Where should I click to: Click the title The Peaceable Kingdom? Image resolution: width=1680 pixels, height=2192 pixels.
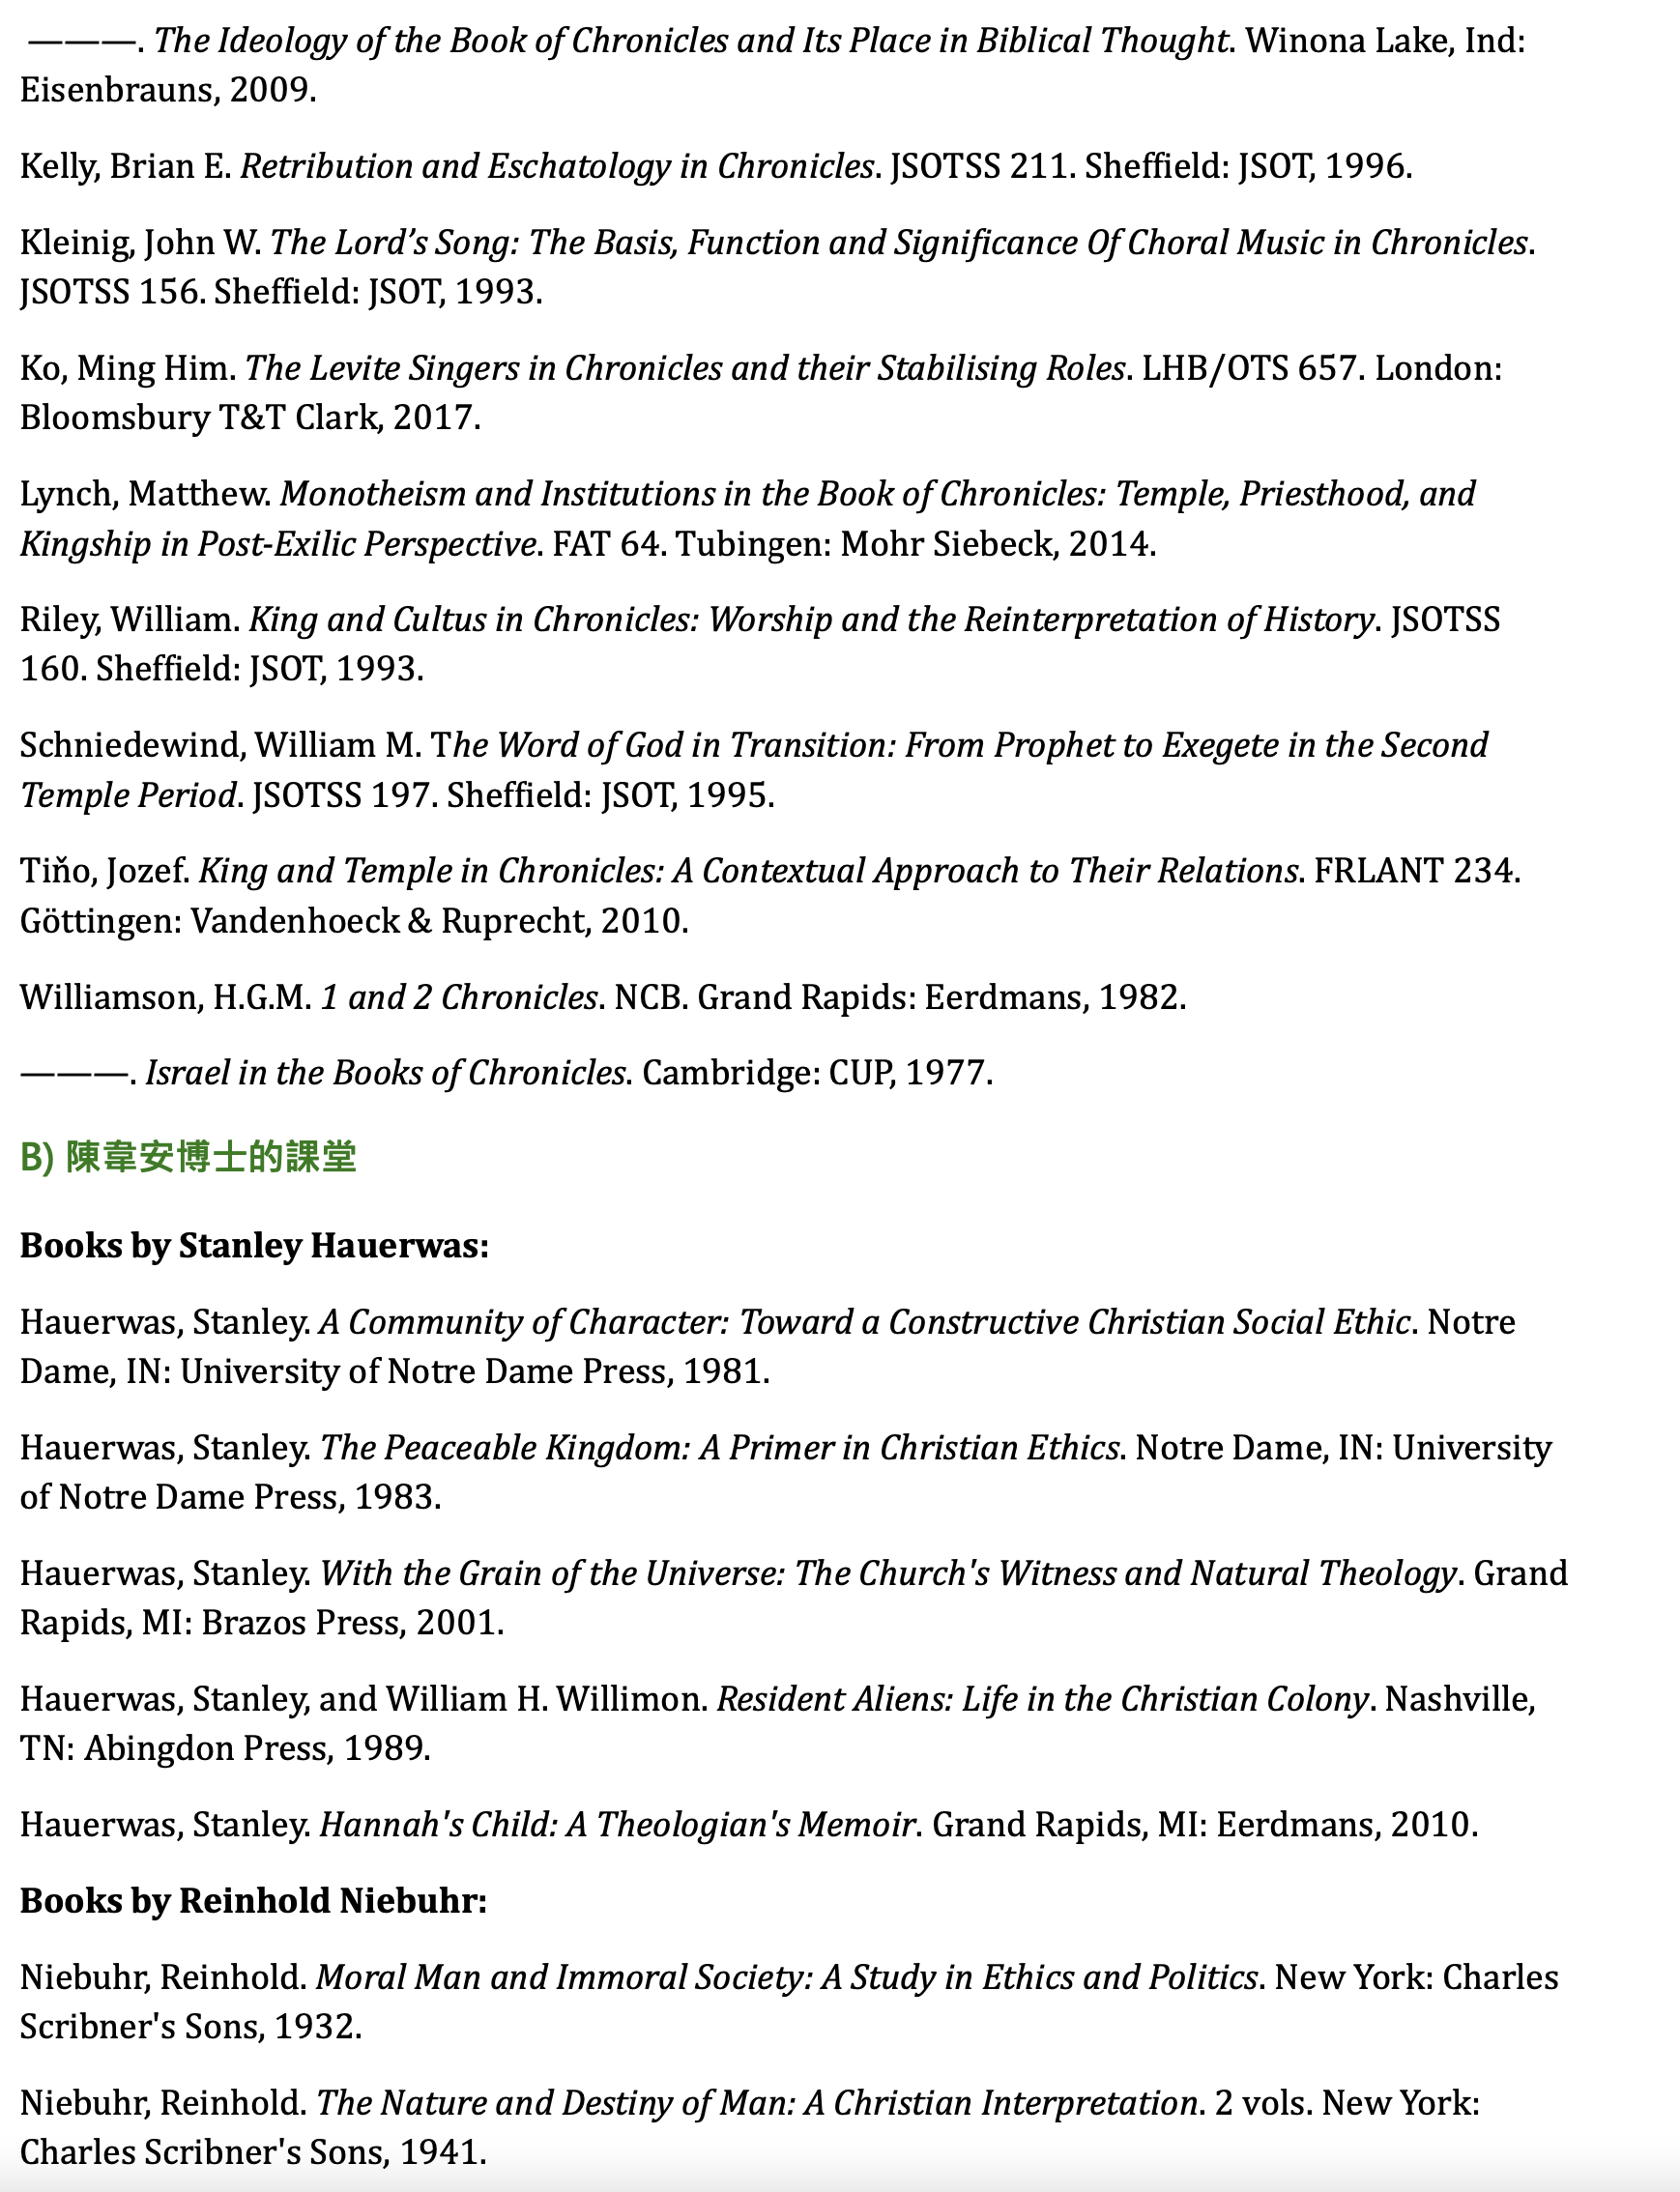[719, 1448]
